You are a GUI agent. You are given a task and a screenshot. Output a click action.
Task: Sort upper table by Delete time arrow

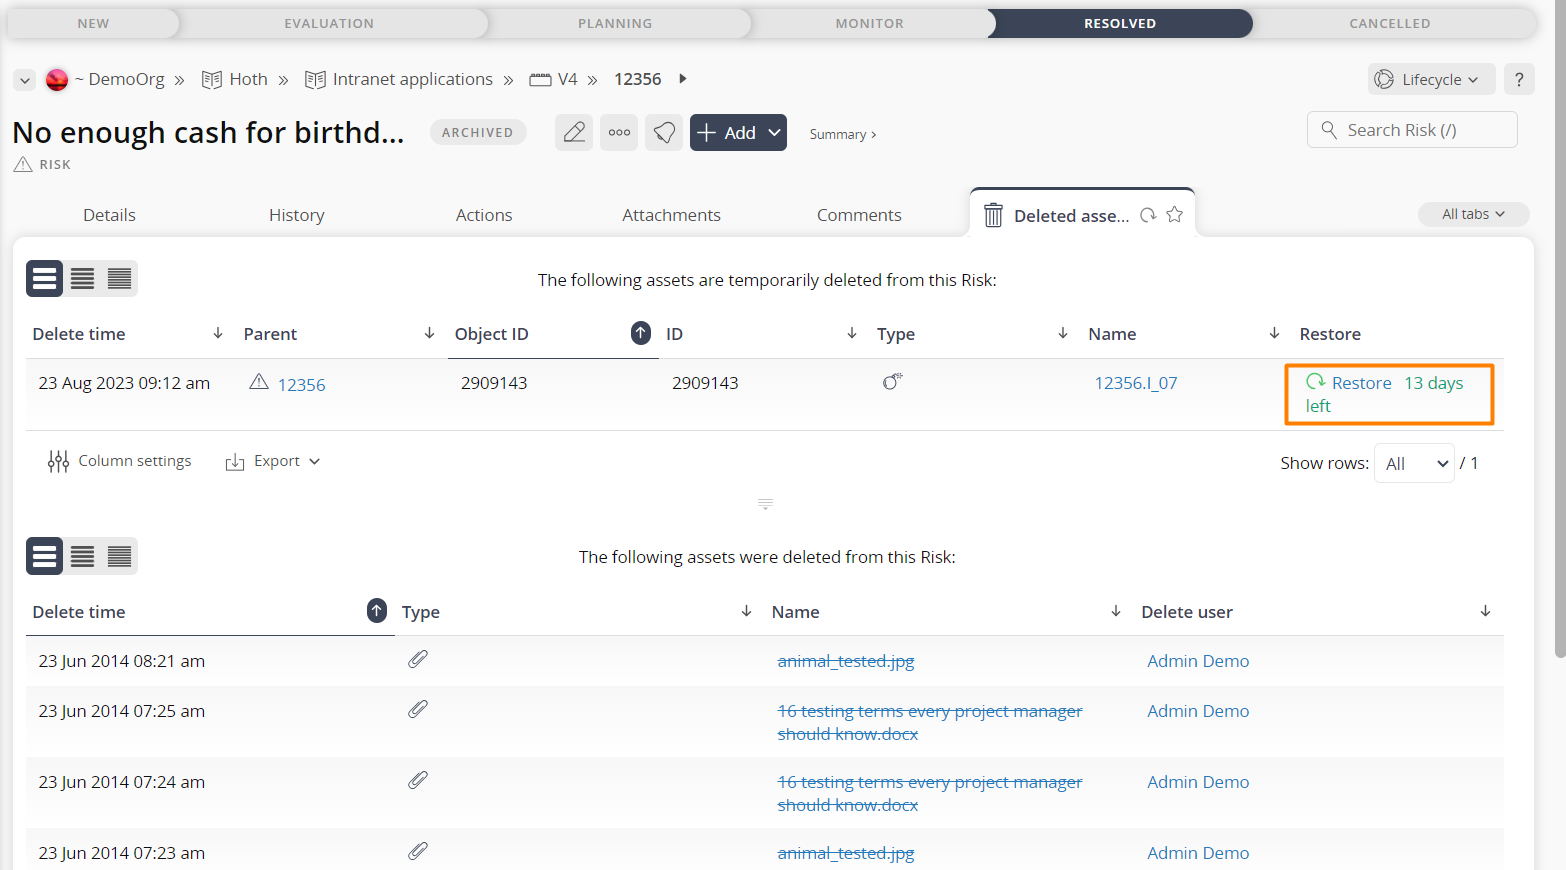(218, 333)
